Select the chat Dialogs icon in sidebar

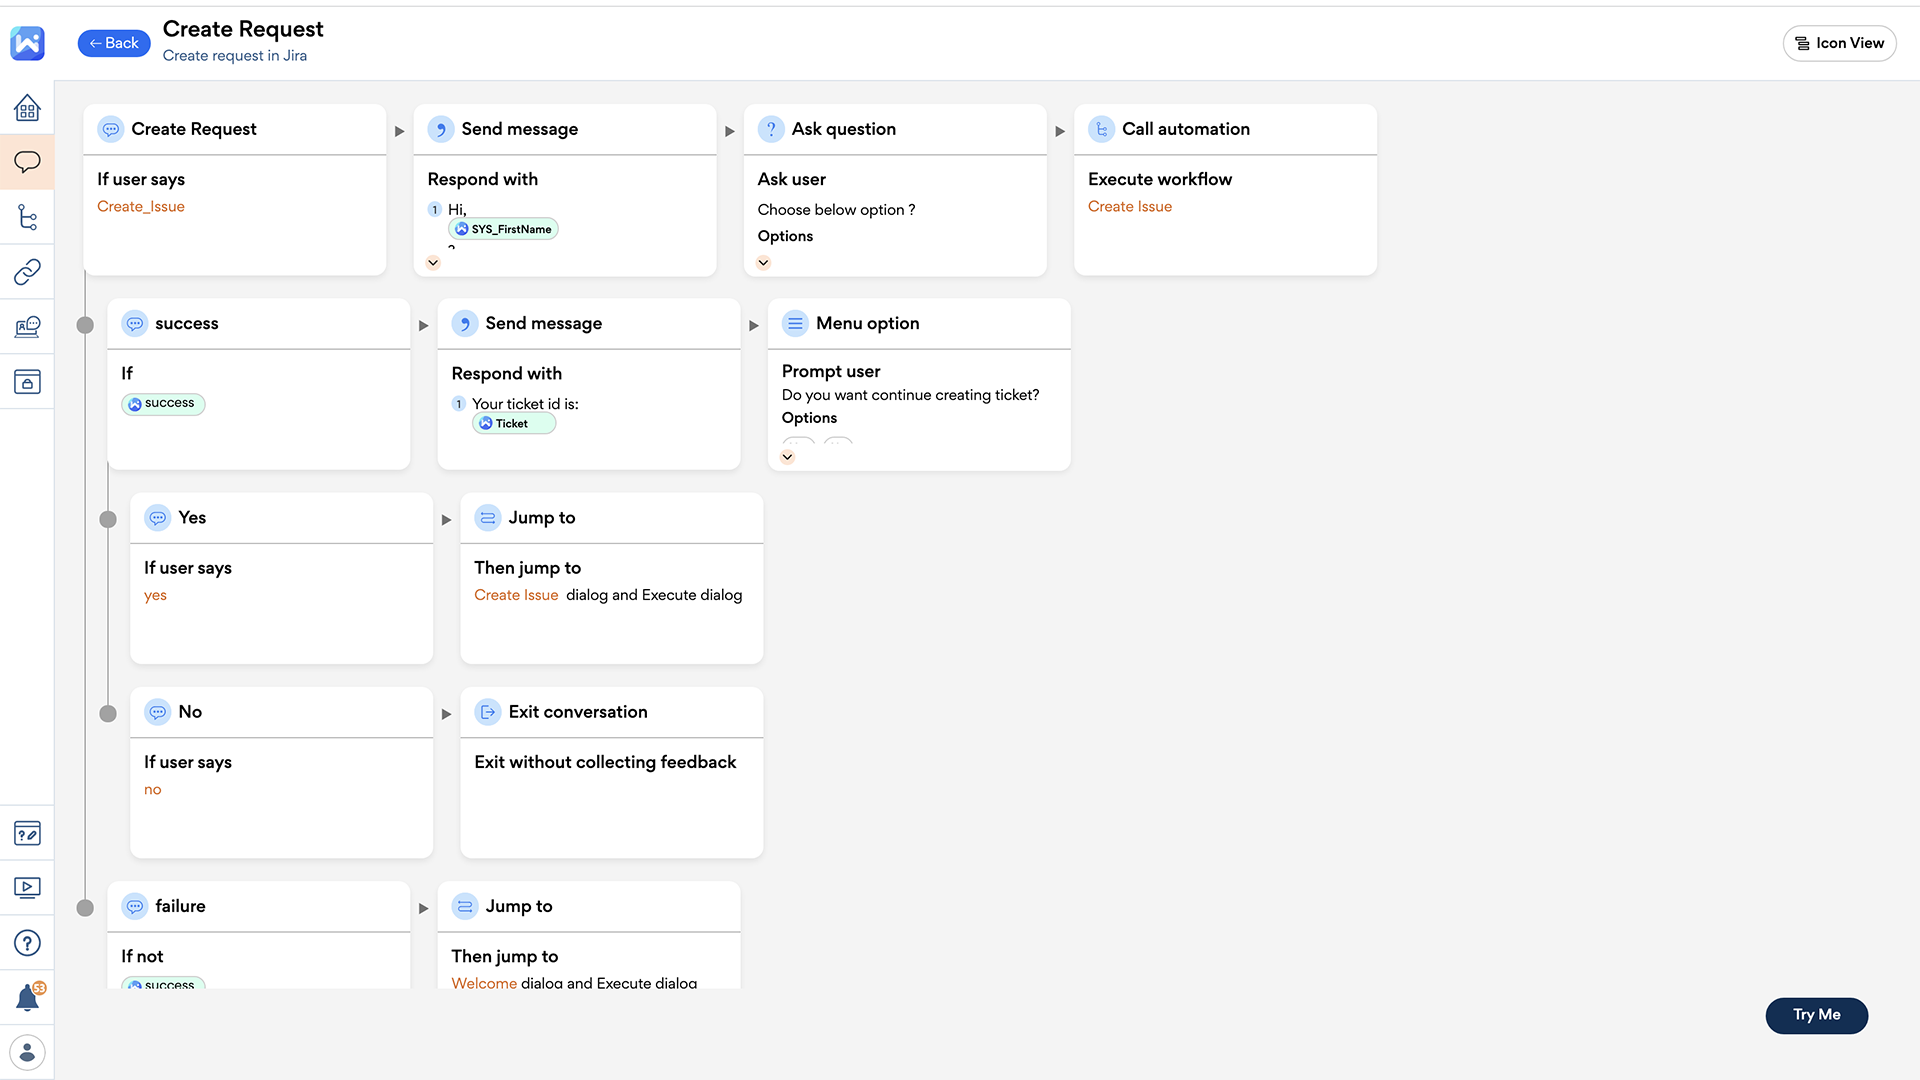[27, 162]
